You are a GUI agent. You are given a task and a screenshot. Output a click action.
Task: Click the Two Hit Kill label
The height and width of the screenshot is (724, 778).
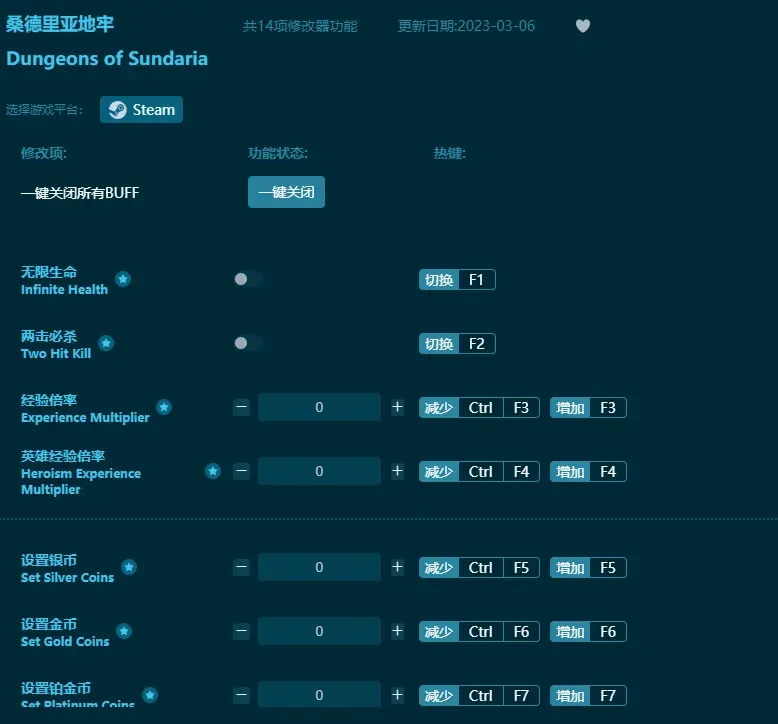[x=56, y=353]
